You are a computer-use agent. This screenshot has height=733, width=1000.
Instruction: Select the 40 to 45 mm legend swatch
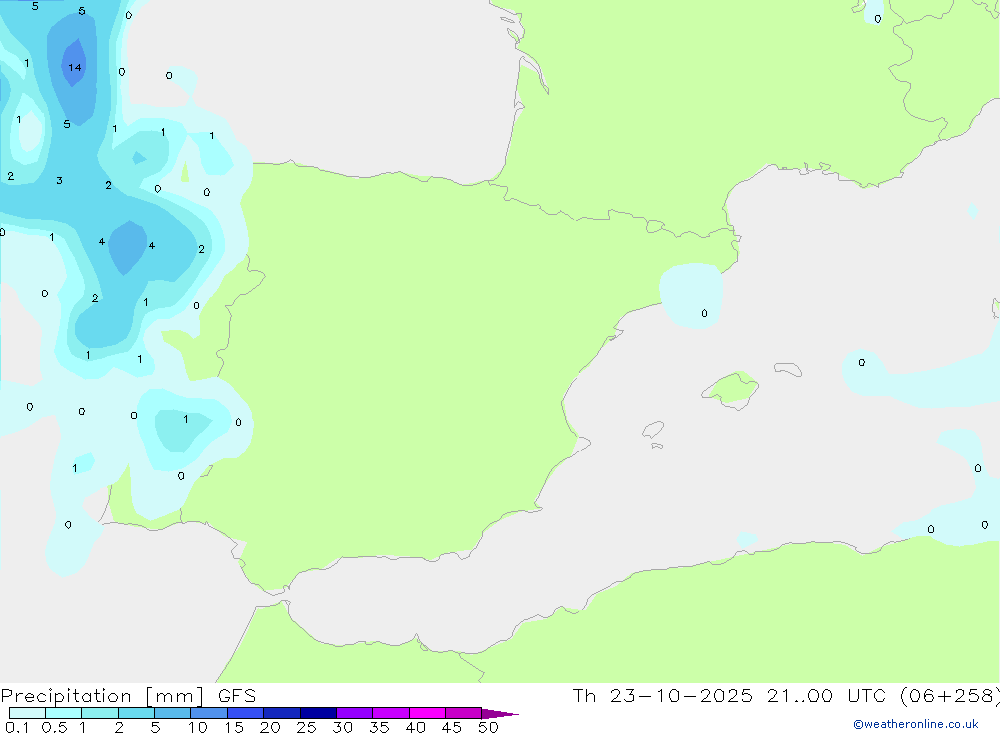tap(427, 713)
